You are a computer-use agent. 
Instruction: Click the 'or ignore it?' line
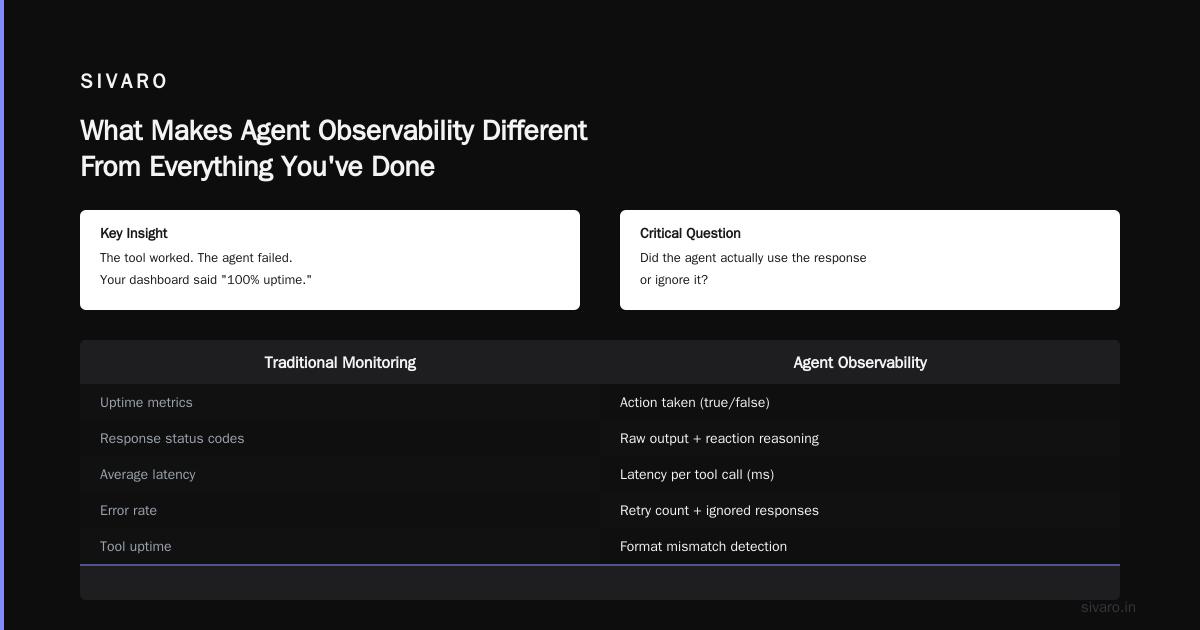tap(674, 279)
